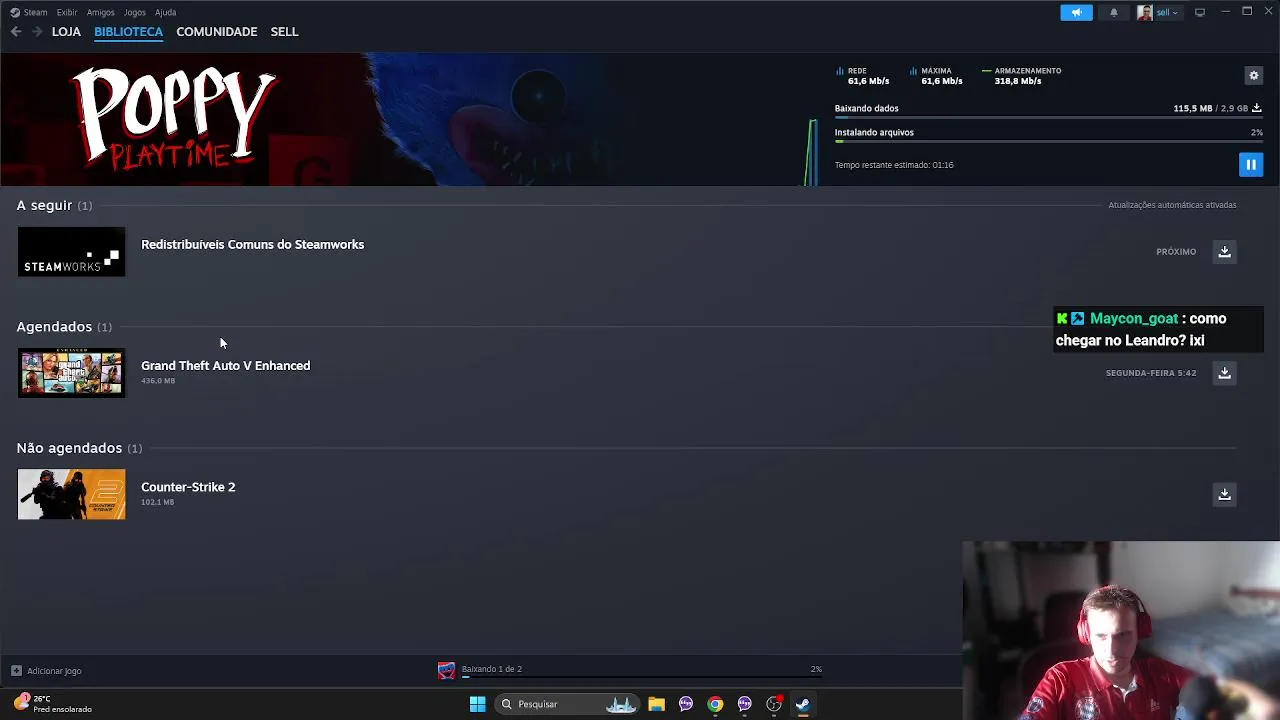The image size is (1280, 720).
Task: Click the Steam icon in the taskbar
Action: click(x=803, y=704)
